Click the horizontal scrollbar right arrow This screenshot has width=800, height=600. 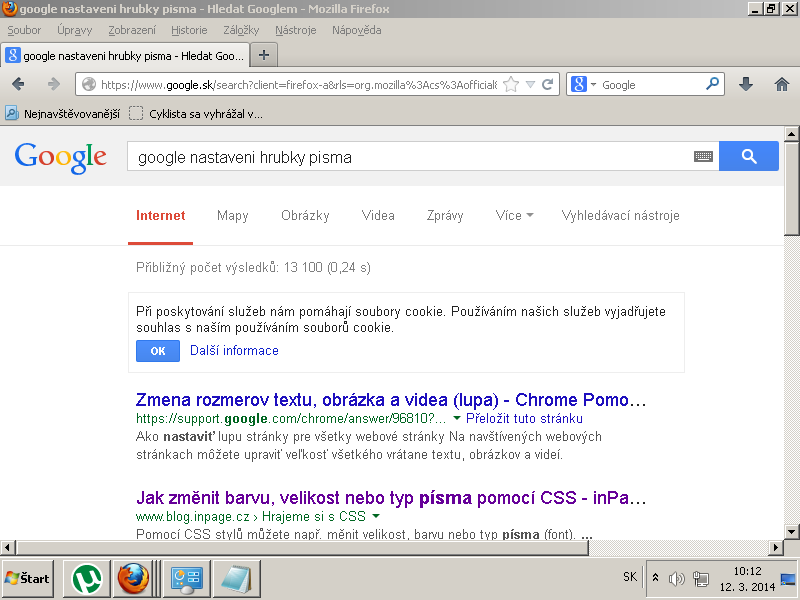click(x=776, y=547)
